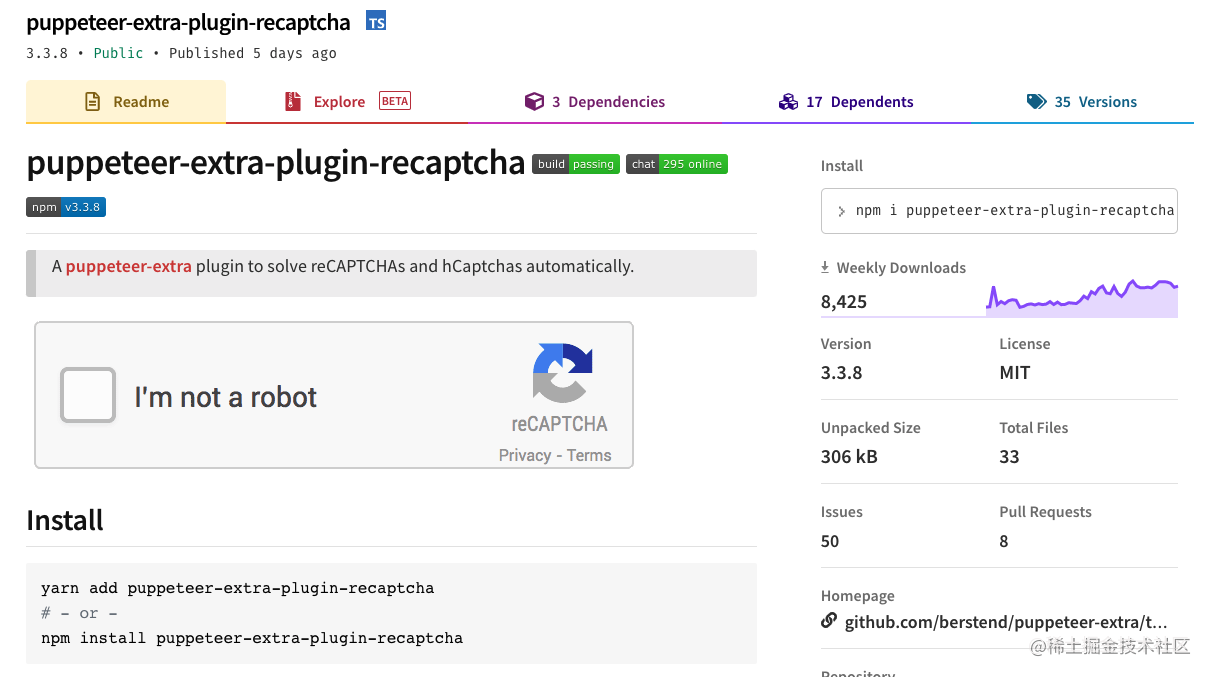1211x677 pixels.
Task: Click the Version value 3.3.8 in sidebar
Action: (842, 372)
